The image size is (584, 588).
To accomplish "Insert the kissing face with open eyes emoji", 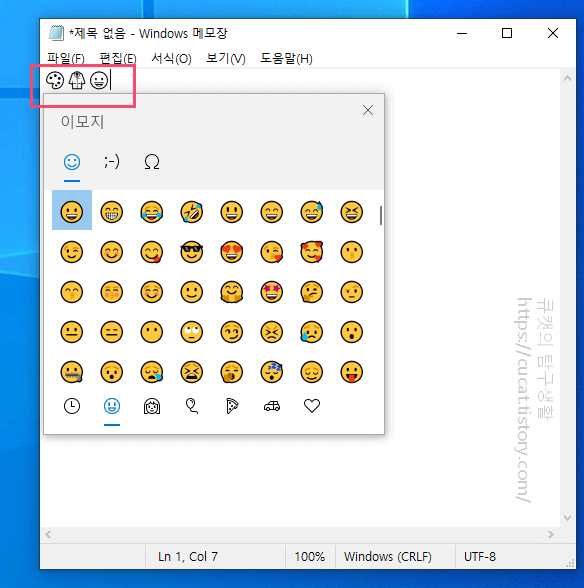I will pos(352,252).
